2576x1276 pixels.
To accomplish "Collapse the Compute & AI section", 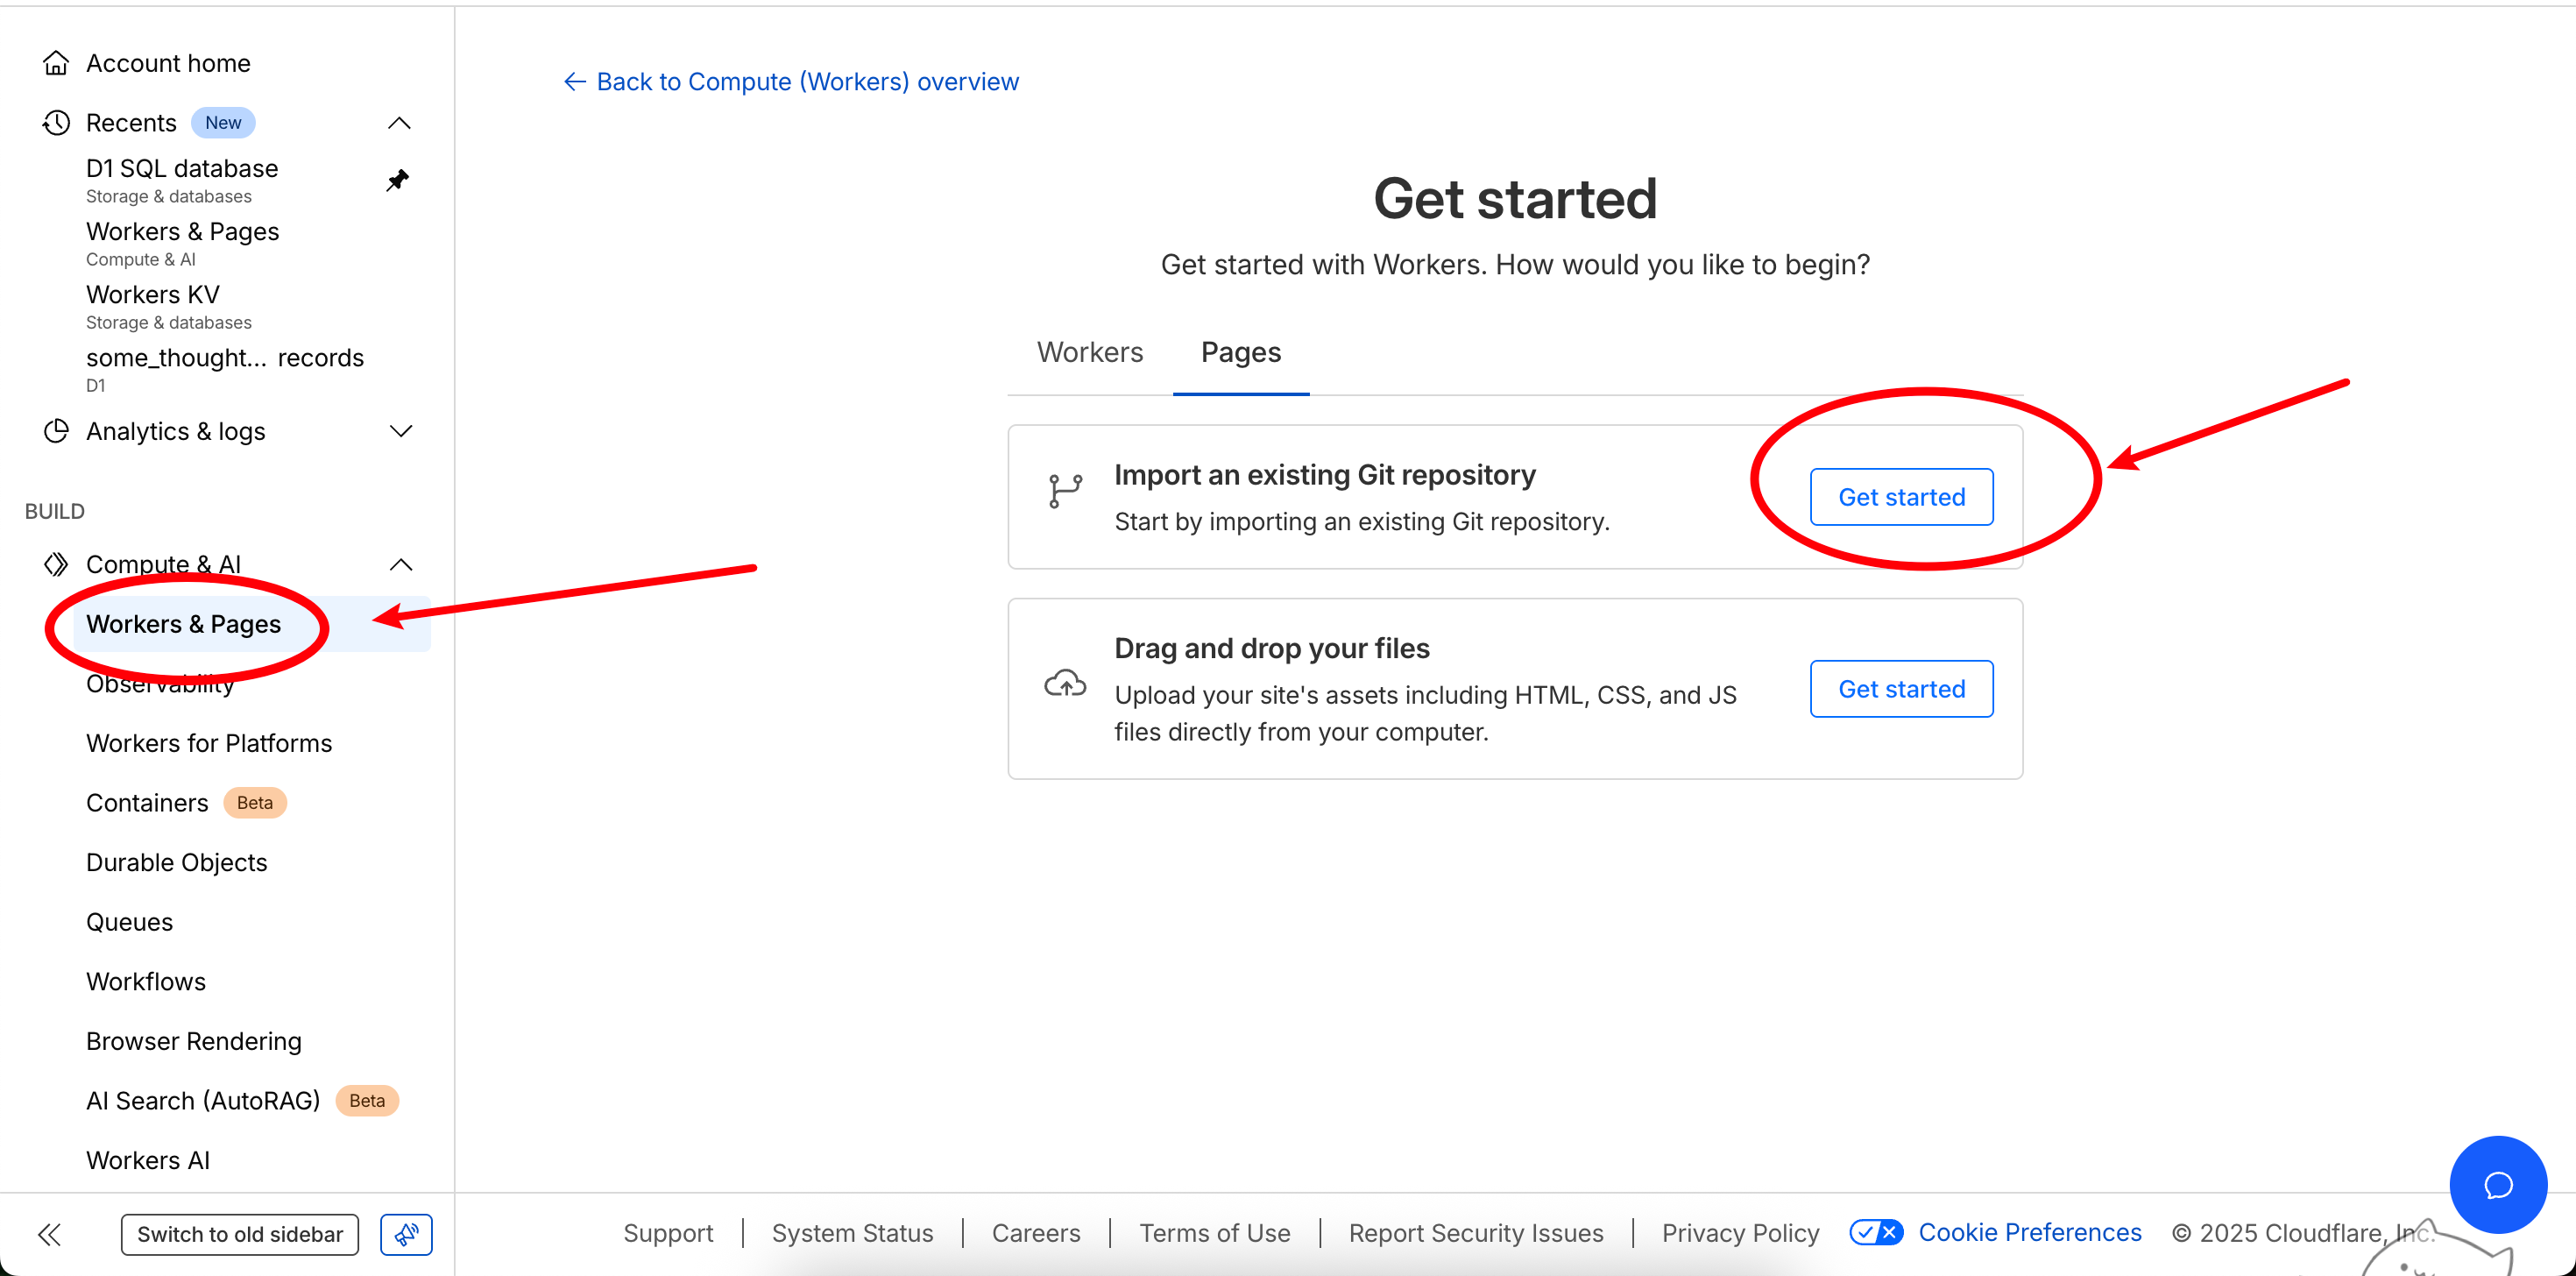I will click(x=400, y=564).
